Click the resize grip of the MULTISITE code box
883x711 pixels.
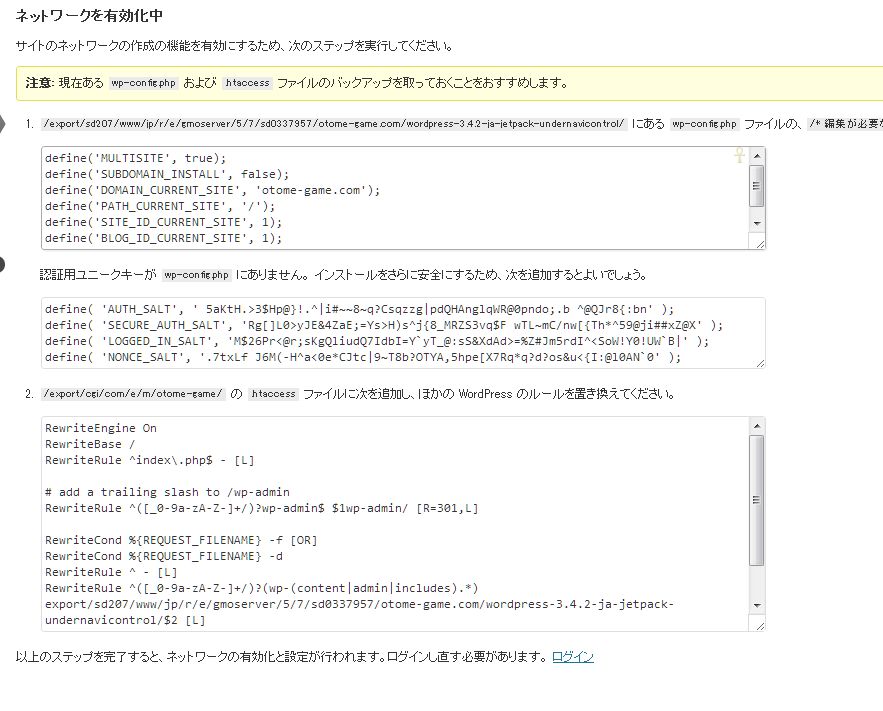click(760, 244)
